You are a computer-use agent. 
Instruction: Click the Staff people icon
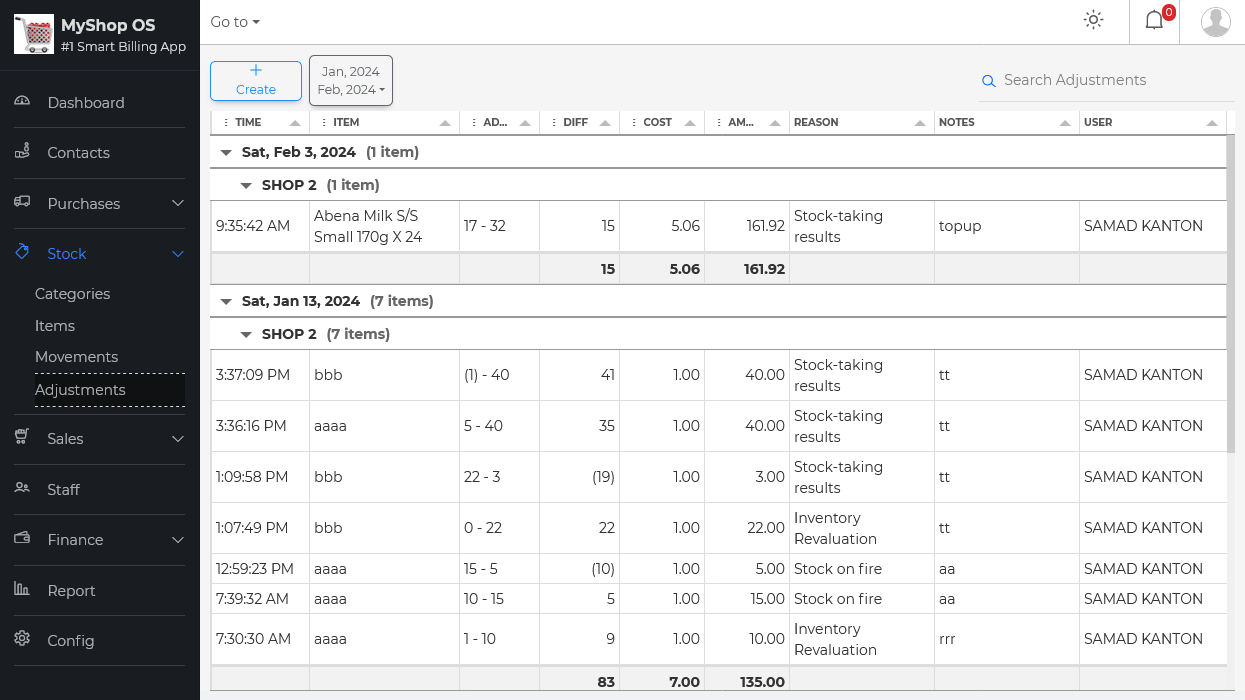22,489
